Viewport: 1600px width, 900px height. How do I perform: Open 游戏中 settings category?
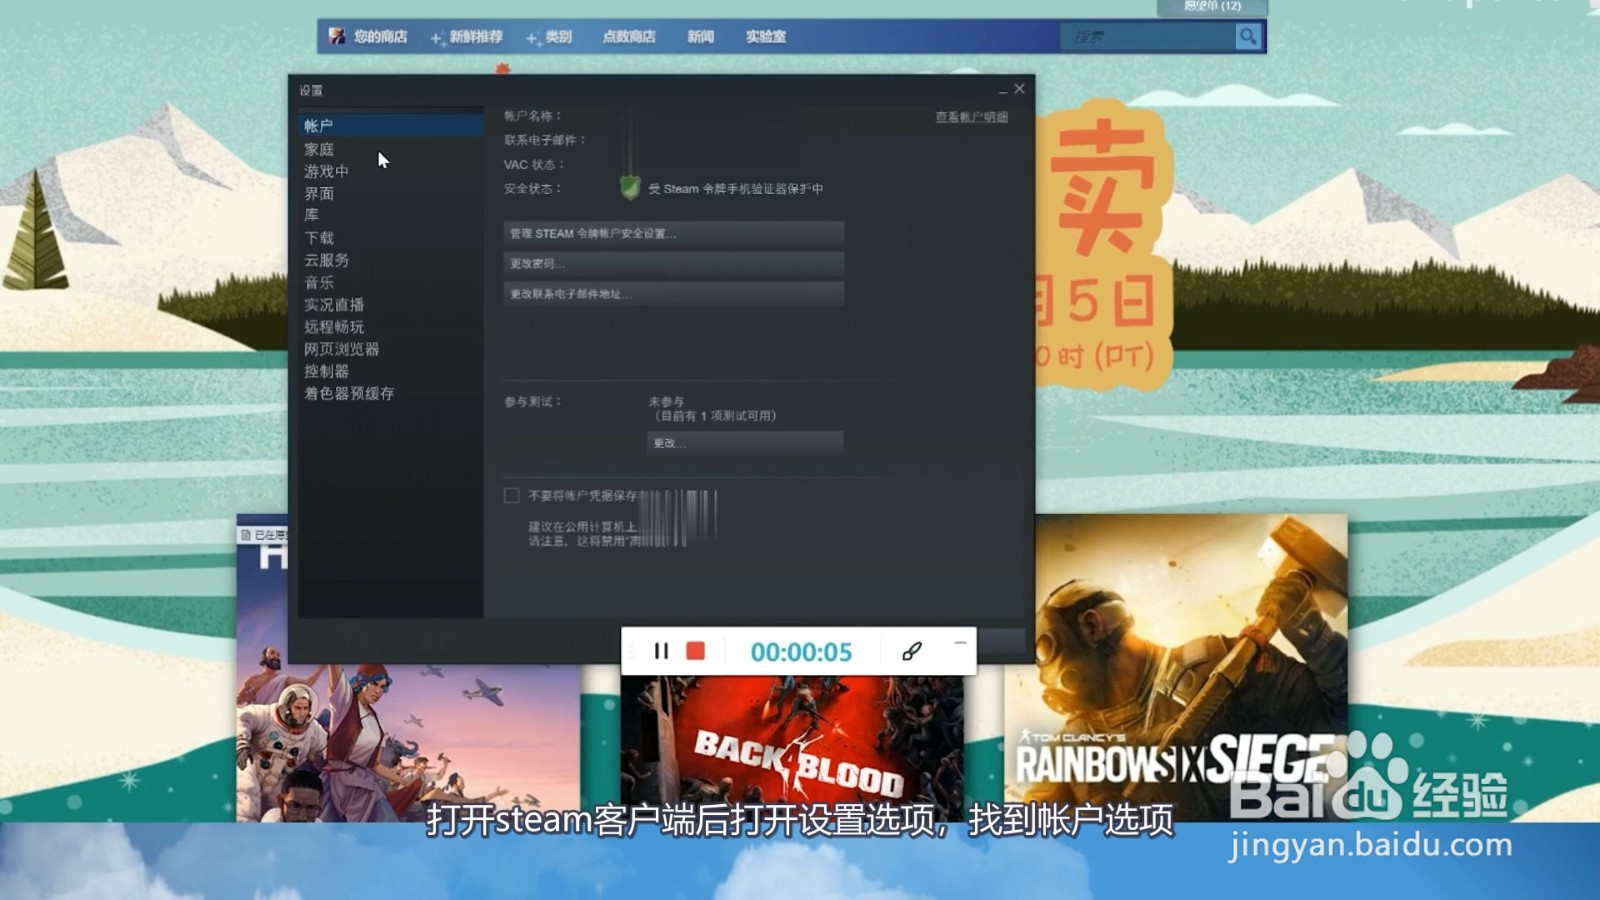coord(326,171)
